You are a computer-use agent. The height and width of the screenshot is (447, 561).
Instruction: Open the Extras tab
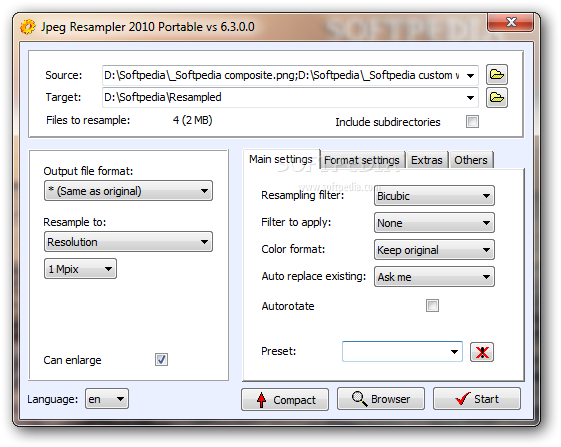(427, 160)
